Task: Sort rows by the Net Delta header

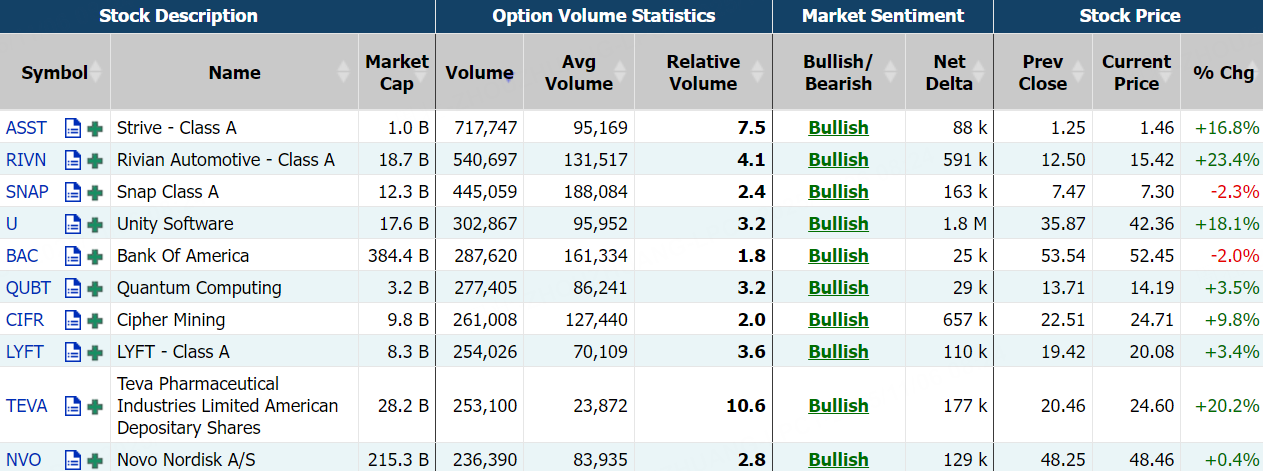Action: 948,72
